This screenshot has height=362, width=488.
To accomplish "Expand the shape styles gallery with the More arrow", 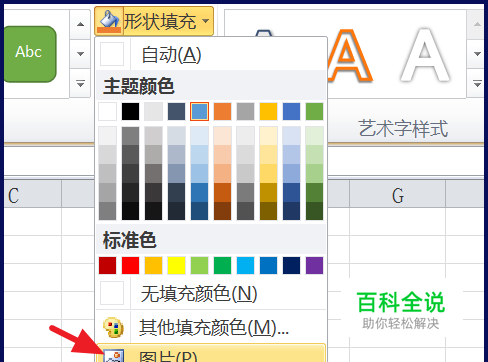I will pos(80,83).
